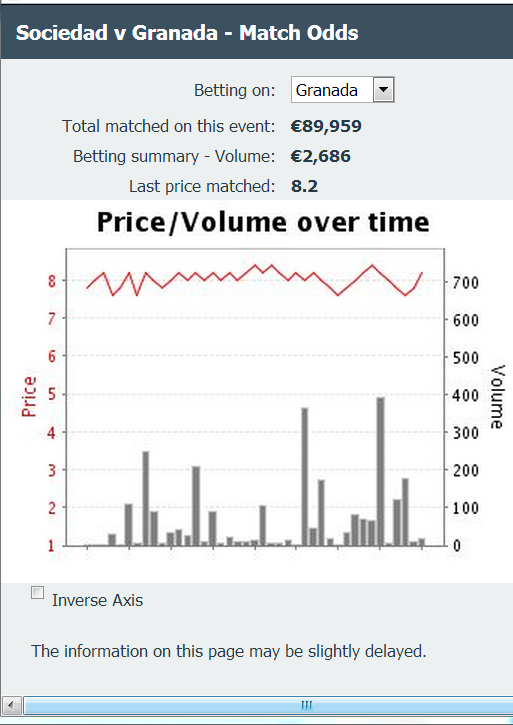Click the Volume axis label on right

pyautogui.click(x=496, y=397)
